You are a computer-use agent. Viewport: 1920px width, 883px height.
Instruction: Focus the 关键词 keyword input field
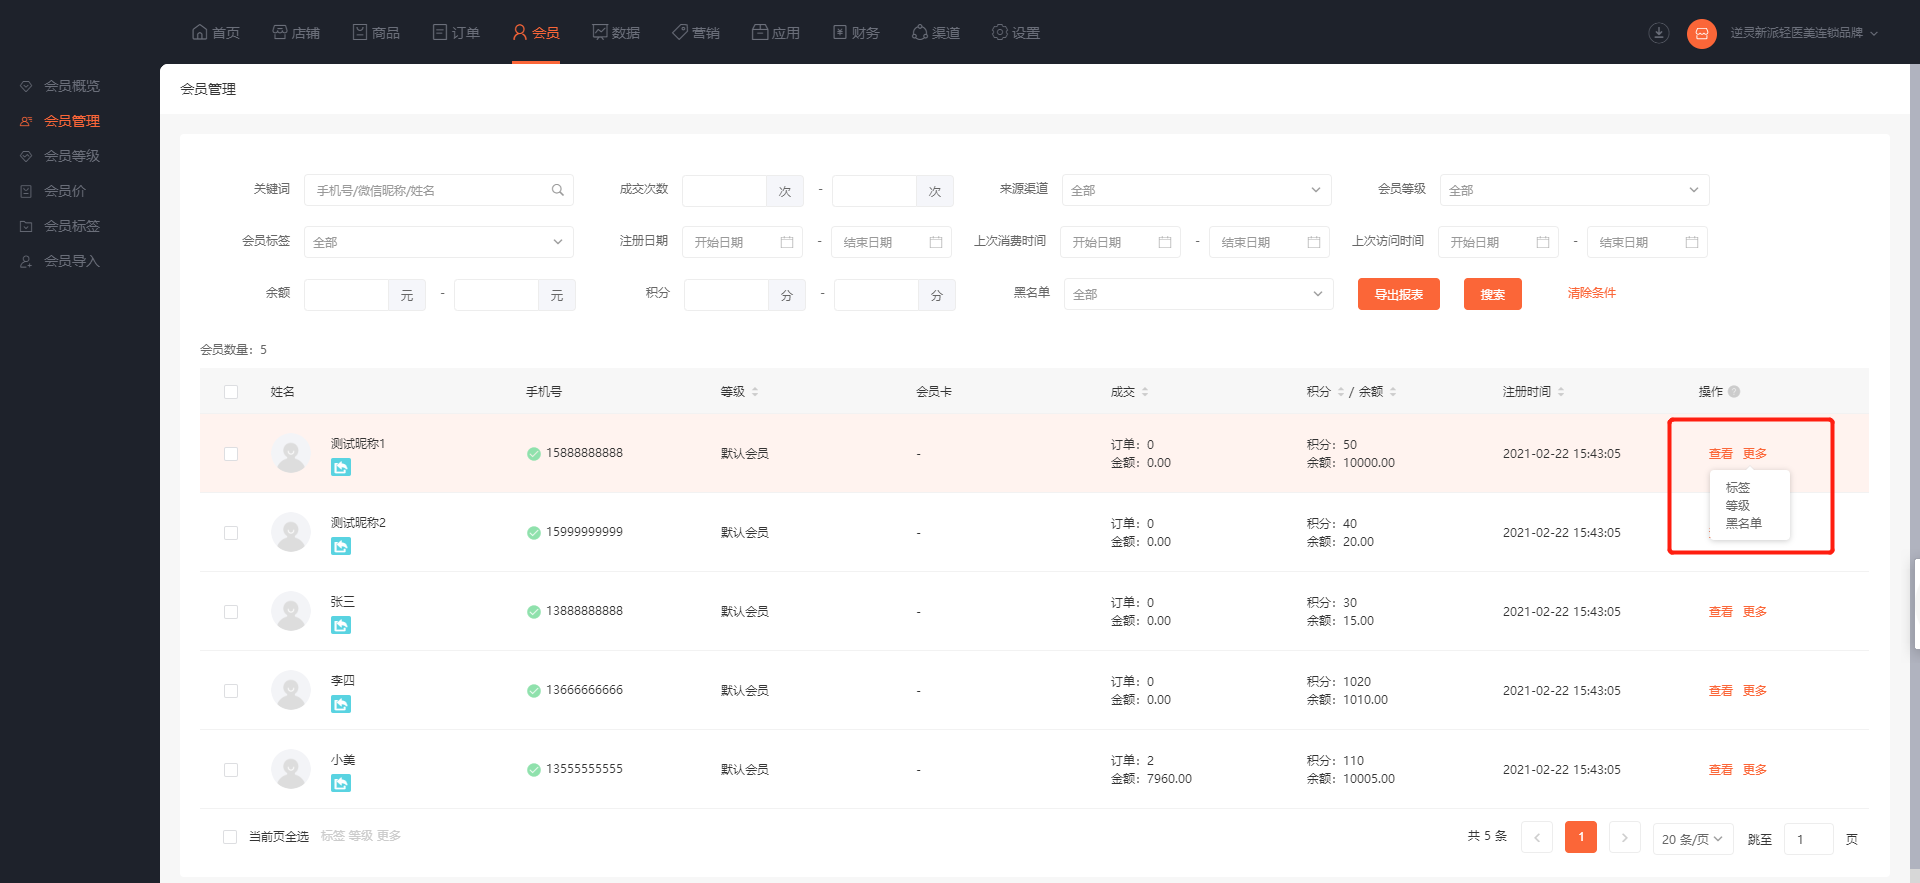pyautogui.click(x=438, y=190)
